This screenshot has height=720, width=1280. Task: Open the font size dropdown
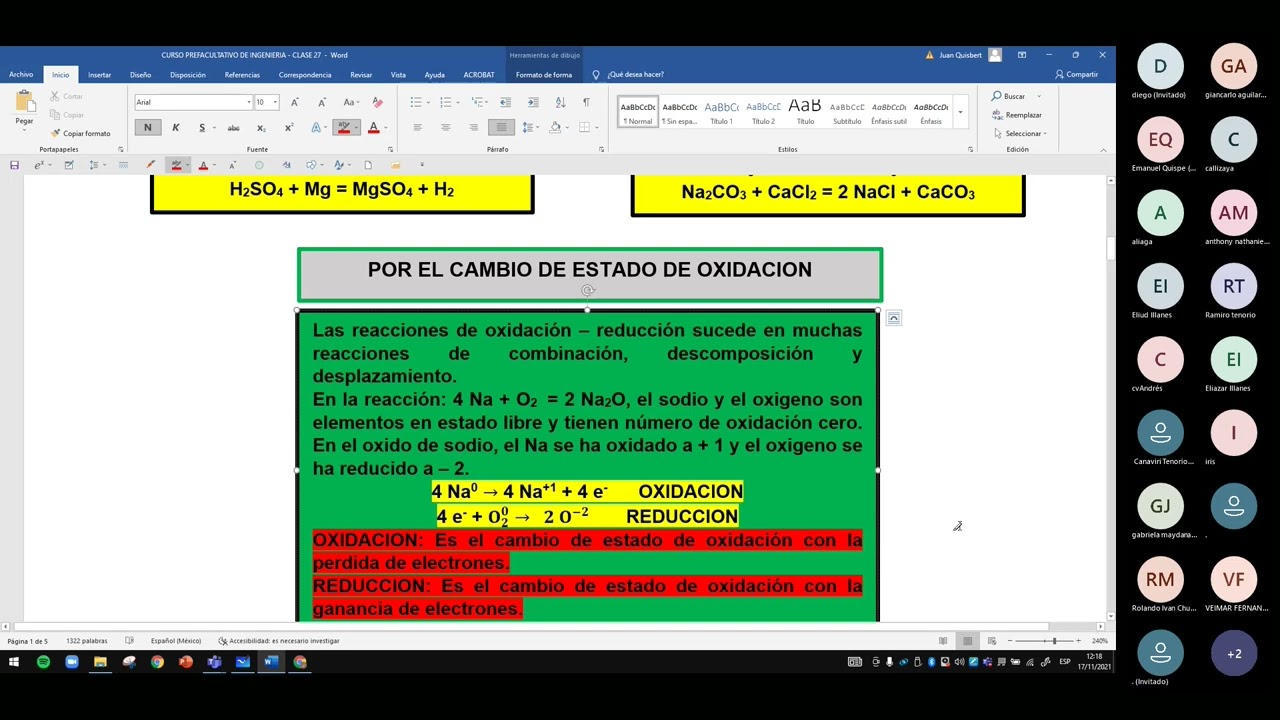tap(276, 102)
